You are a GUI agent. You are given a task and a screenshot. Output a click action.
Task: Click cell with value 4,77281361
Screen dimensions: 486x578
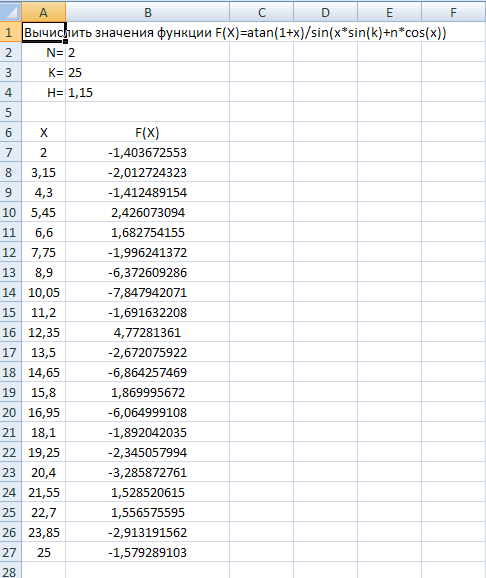(x=147, y=332)
